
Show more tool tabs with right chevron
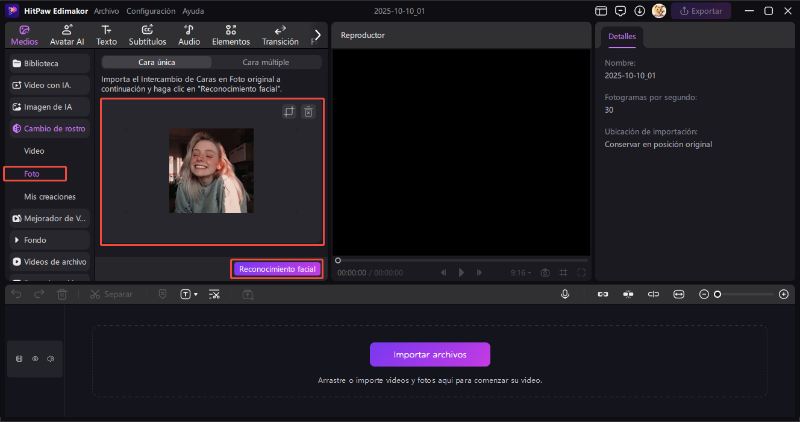coord(318,35)
